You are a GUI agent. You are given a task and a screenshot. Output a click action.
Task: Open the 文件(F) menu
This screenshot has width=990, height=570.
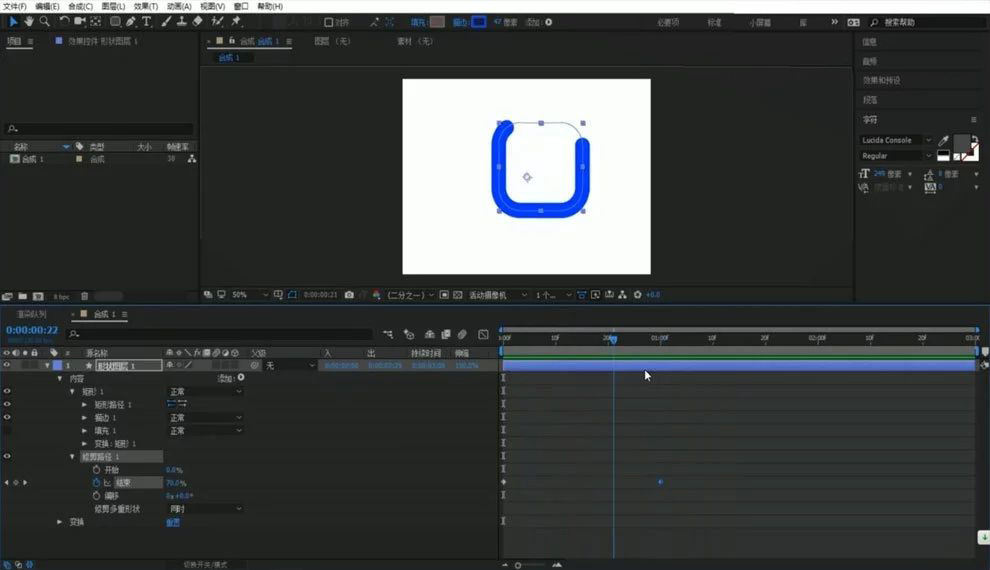[x=15, y=6]
